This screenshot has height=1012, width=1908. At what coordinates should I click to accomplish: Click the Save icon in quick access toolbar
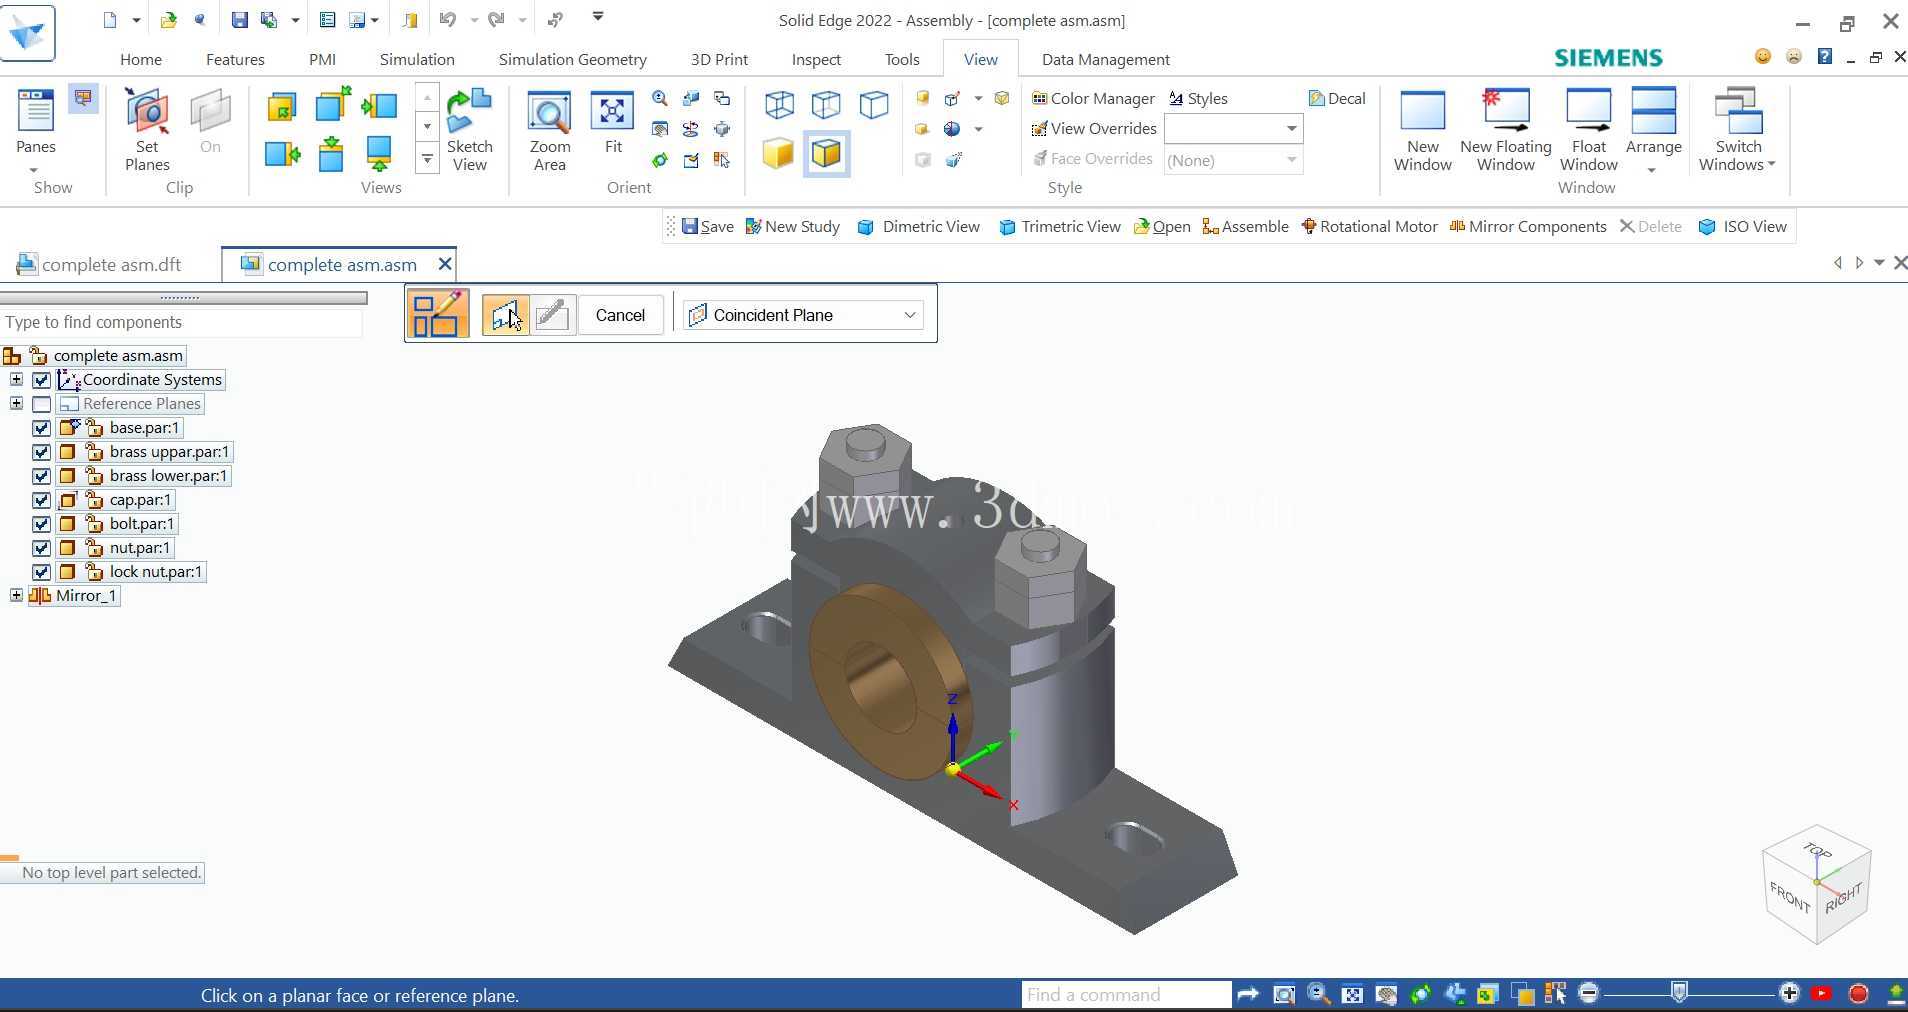point(239,19)
